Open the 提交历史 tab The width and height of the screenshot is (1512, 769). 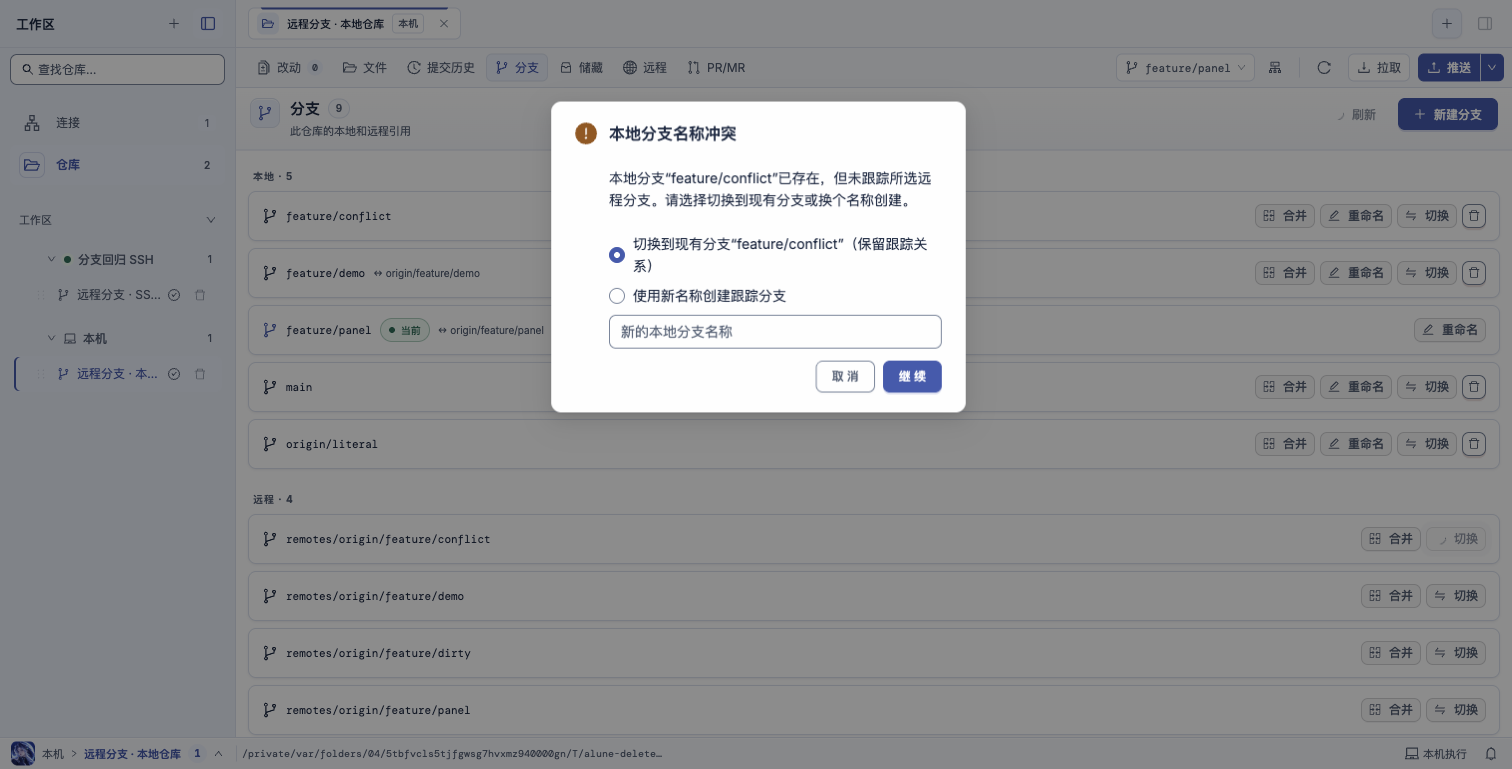tap(441, 68)
